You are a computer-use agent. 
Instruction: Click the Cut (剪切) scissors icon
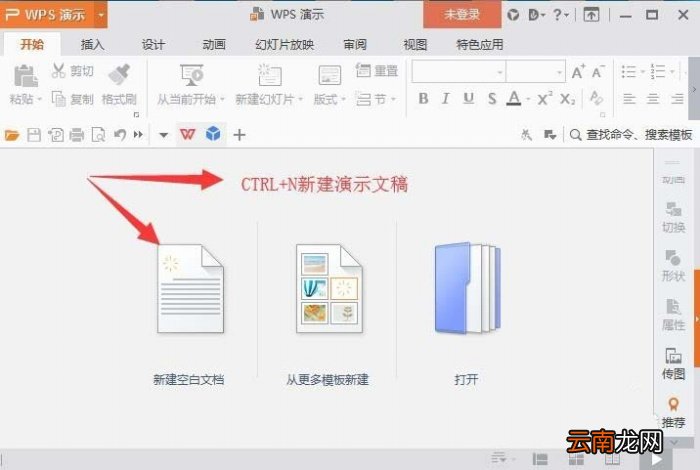coord(58,71)
